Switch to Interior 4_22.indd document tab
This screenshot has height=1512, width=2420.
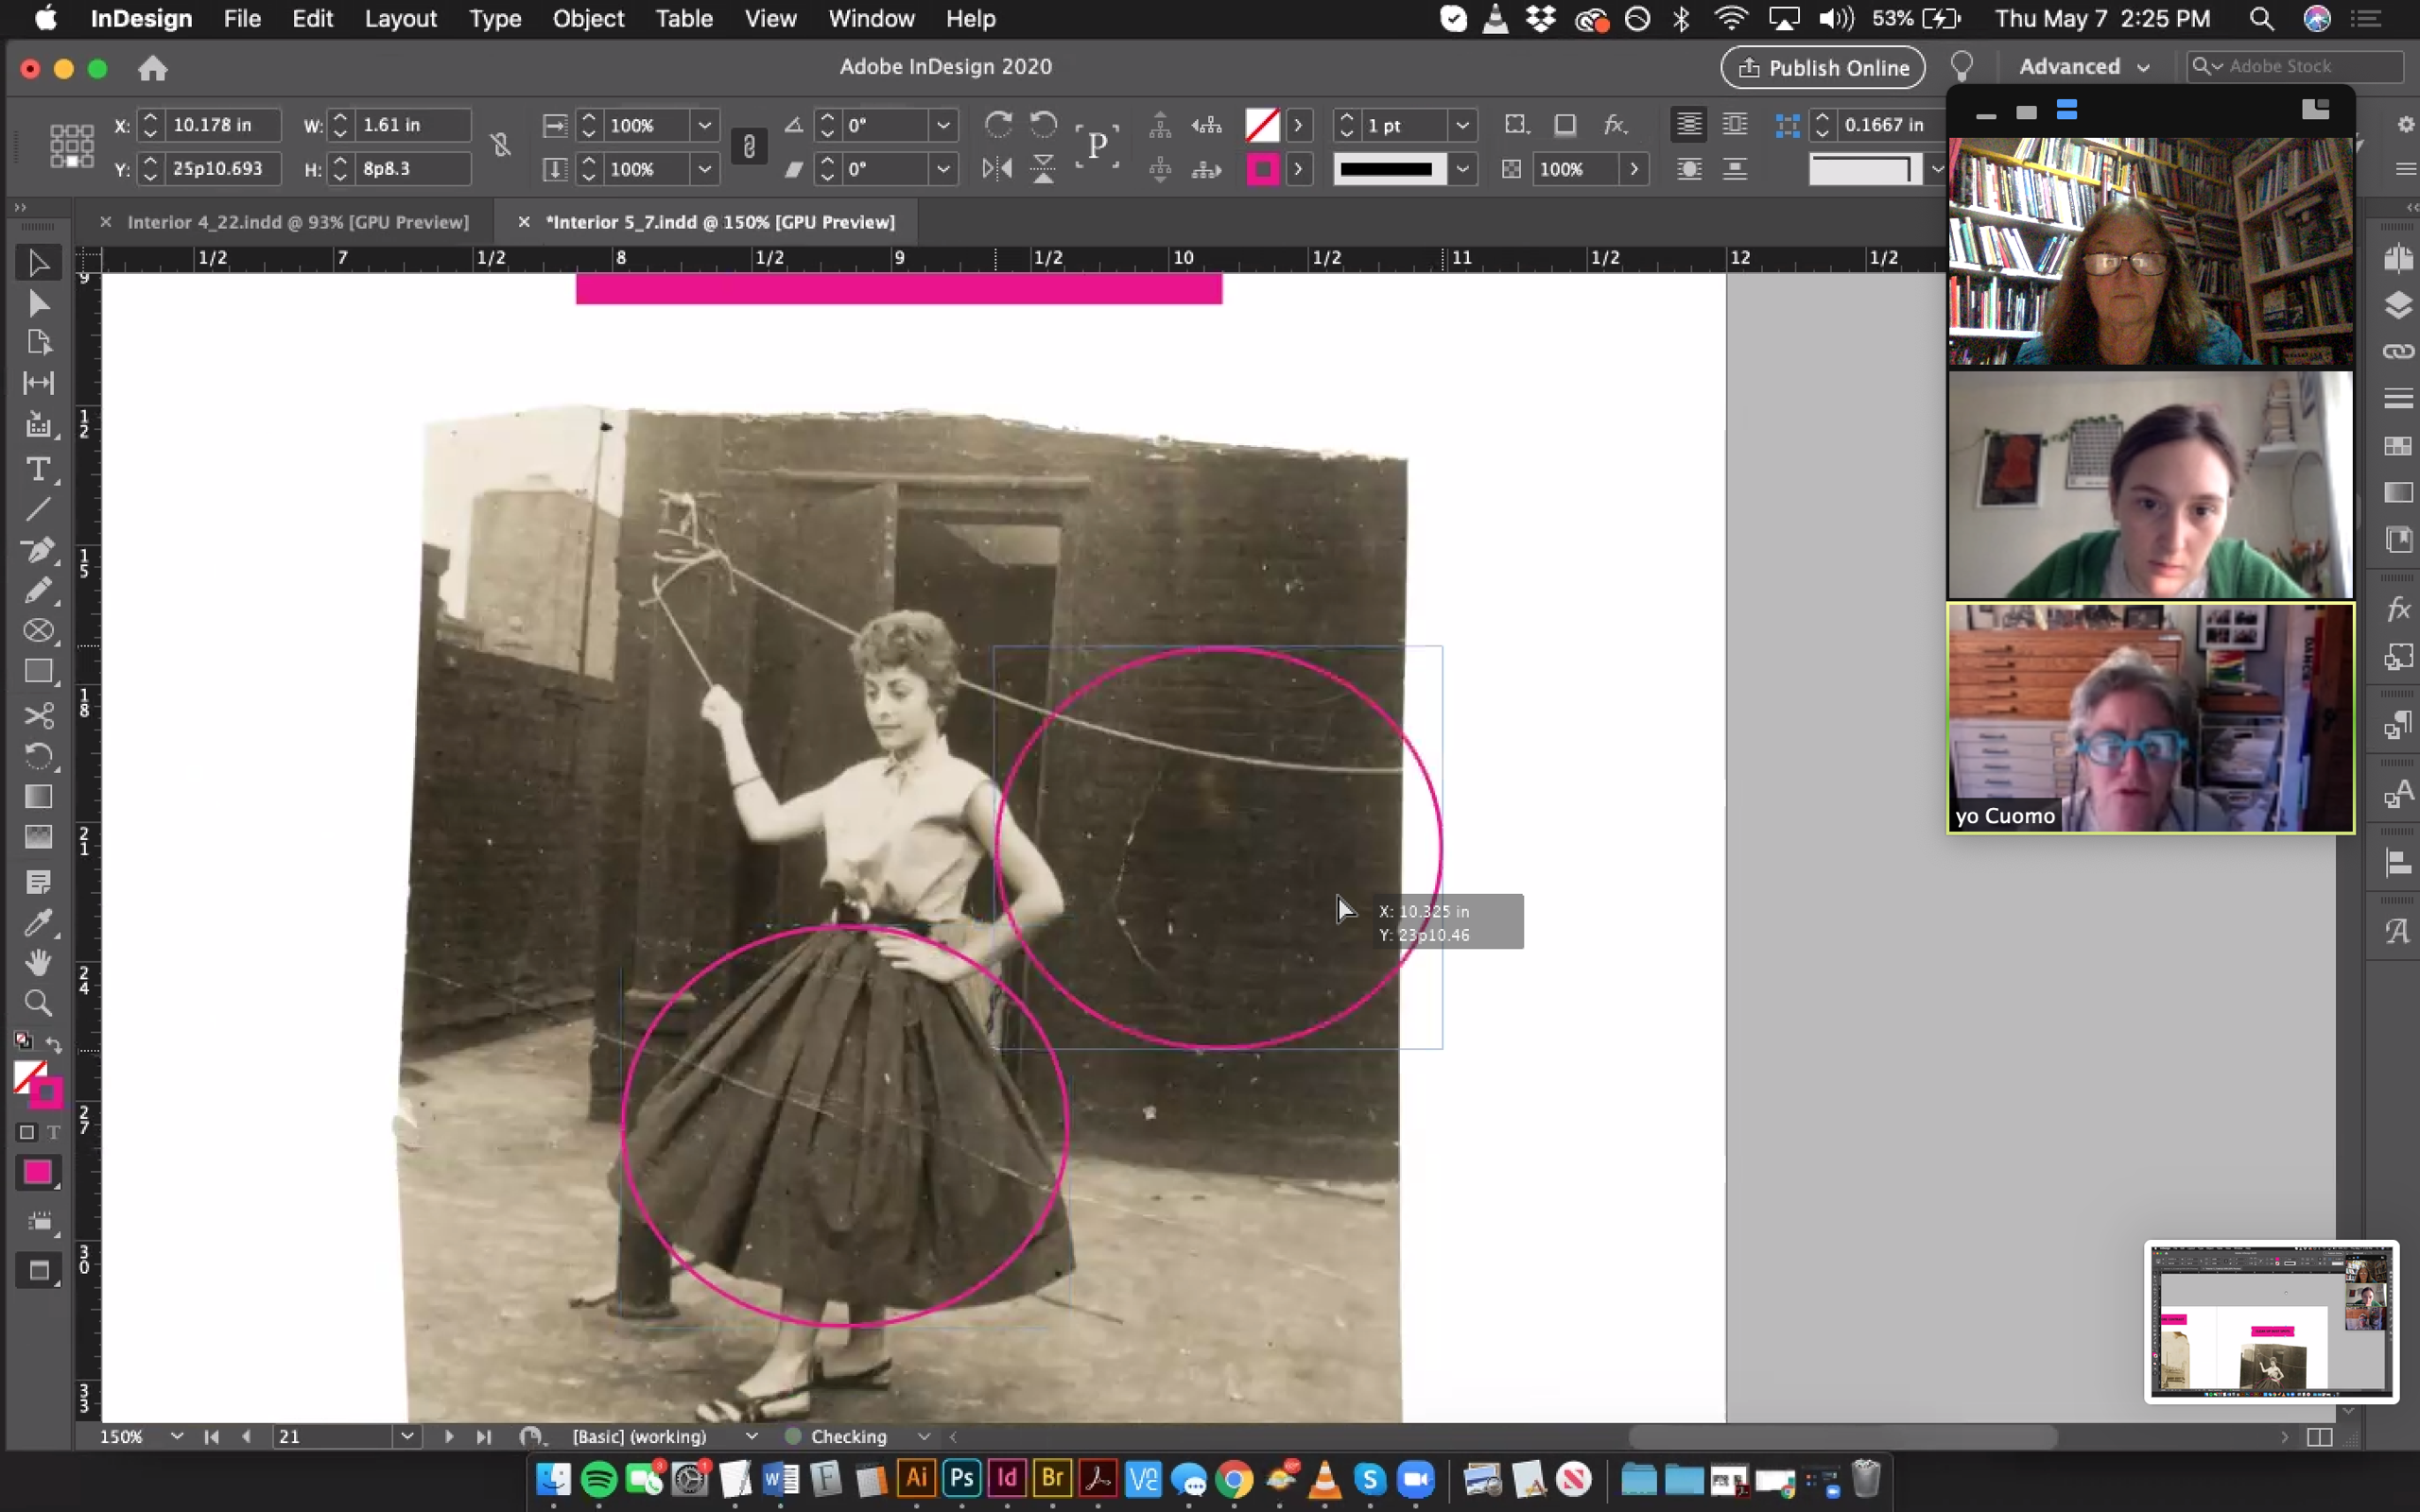pos(297,222)
